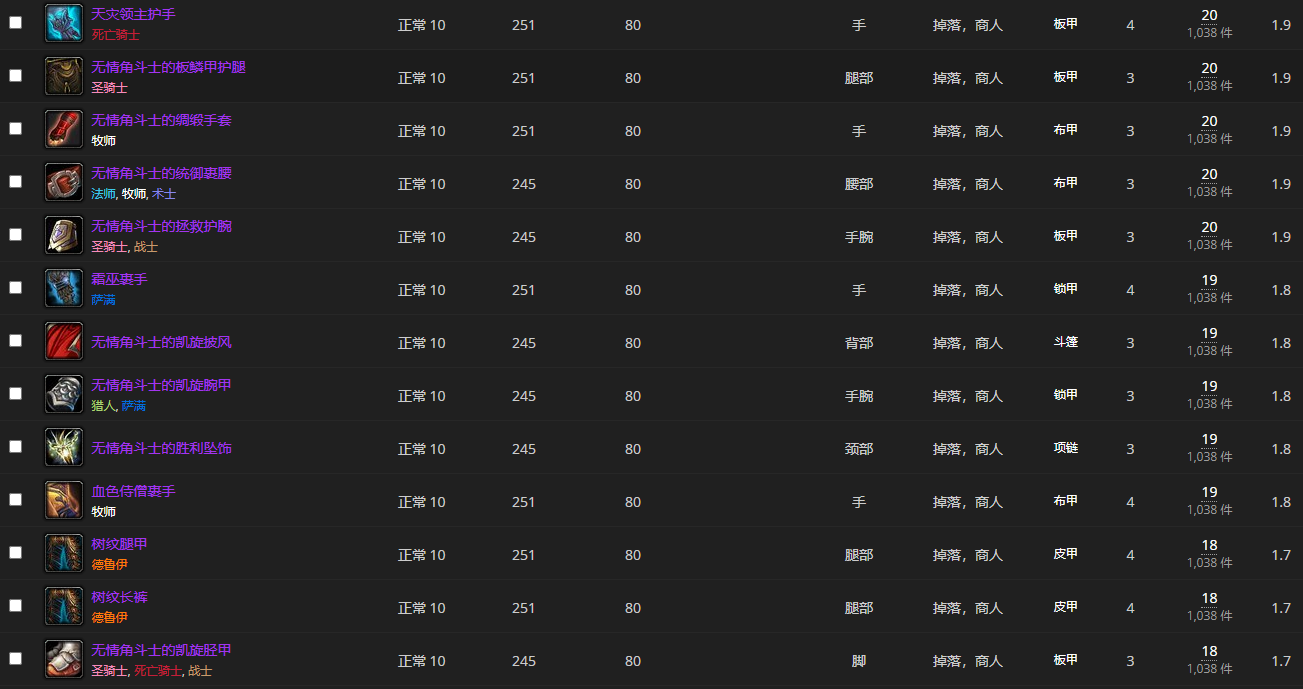Click the 天灾领主护手 item icon
Image resolution: width=1303 pixels, height=689 pixels.
[64, 23]
